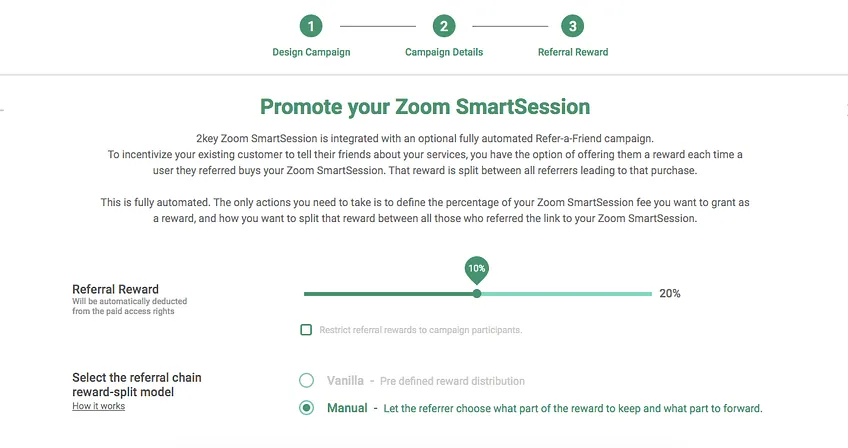Viewport: 848px width, 448px height.
Task: Enable restrict referral rewards checkbox
Action: pyautogui.click(x=306, y=330)
